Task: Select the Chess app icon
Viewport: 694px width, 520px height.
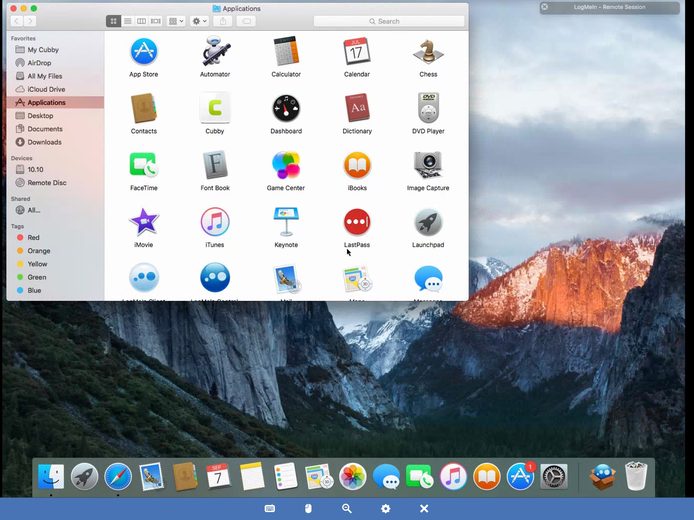Action: coord(428,51)
